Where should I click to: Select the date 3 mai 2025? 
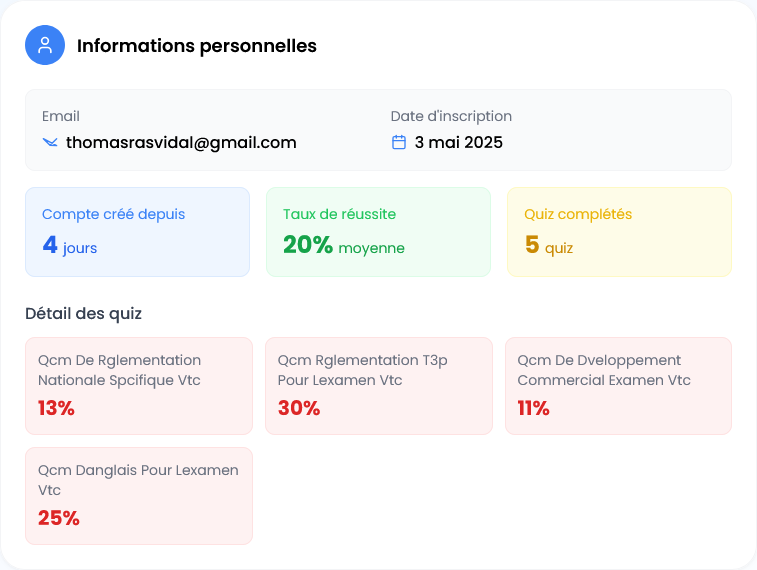pyautogui.click(x=458, y=142)
